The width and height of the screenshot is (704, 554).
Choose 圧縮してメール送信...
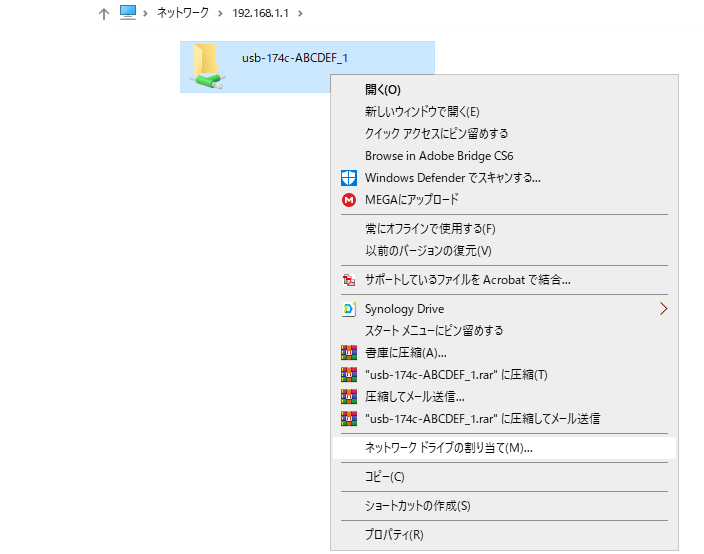(x=504, y=397)
